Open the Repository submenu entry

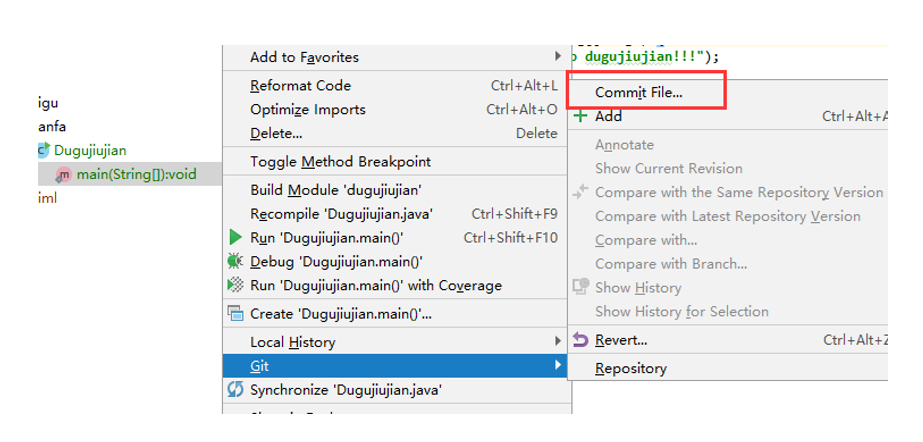point(630,368)
